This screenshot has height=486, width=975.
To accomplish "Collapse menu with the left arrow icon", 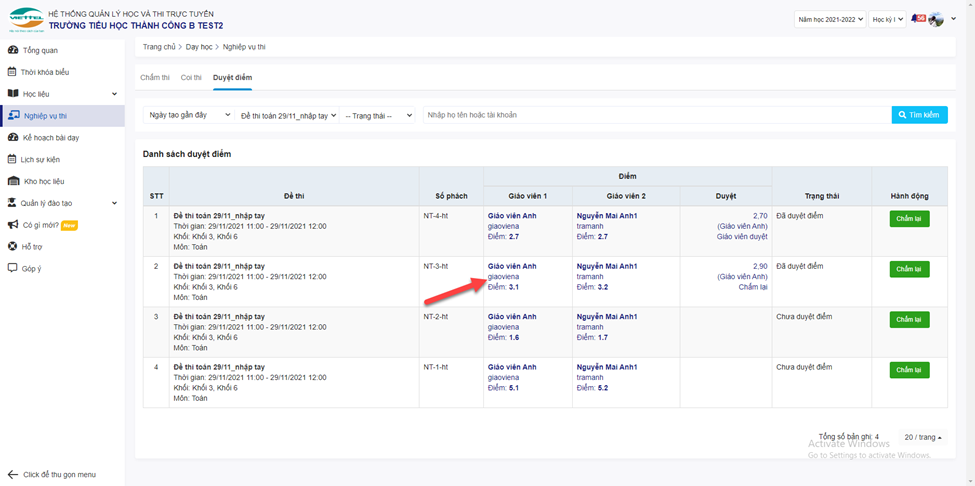I will [x=12, y=474].
